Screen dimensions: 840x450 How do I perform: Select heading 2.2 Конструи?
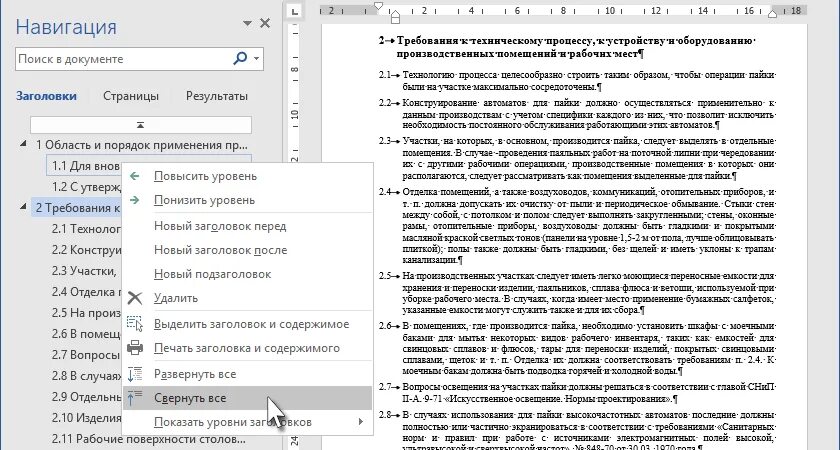(85, 250)
